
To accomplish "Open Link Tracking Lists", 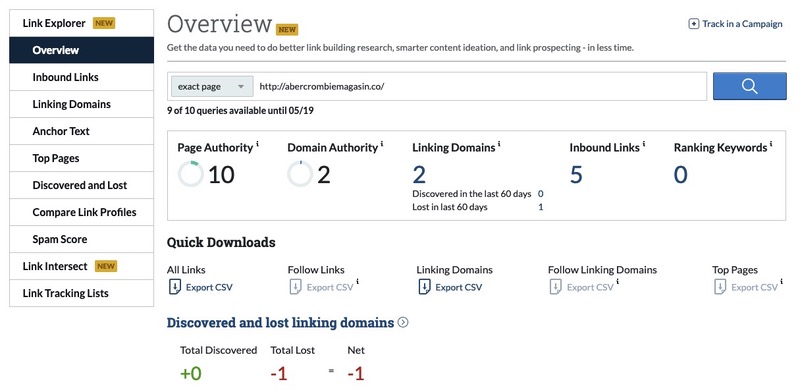I will (82, 293).
